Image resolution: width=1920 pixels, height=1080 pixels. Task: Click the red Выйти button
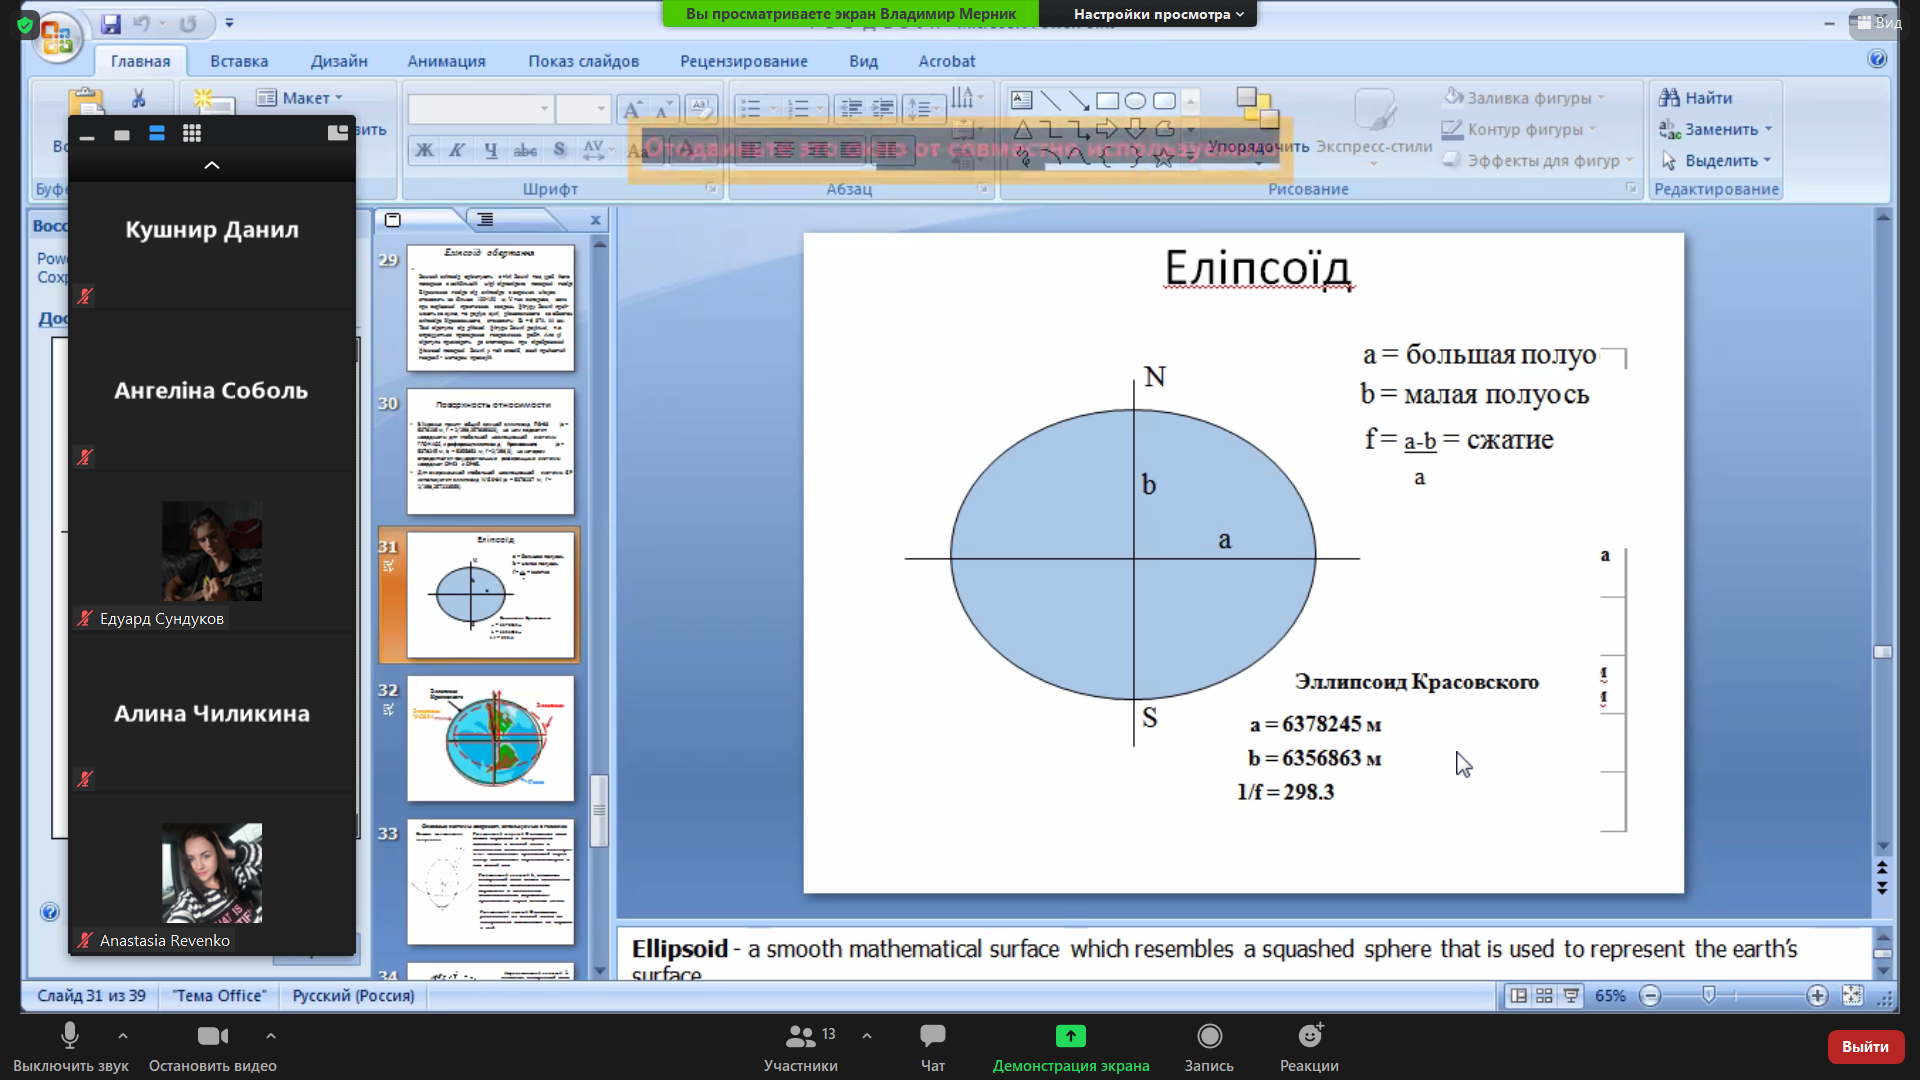pos(1864,1046)
